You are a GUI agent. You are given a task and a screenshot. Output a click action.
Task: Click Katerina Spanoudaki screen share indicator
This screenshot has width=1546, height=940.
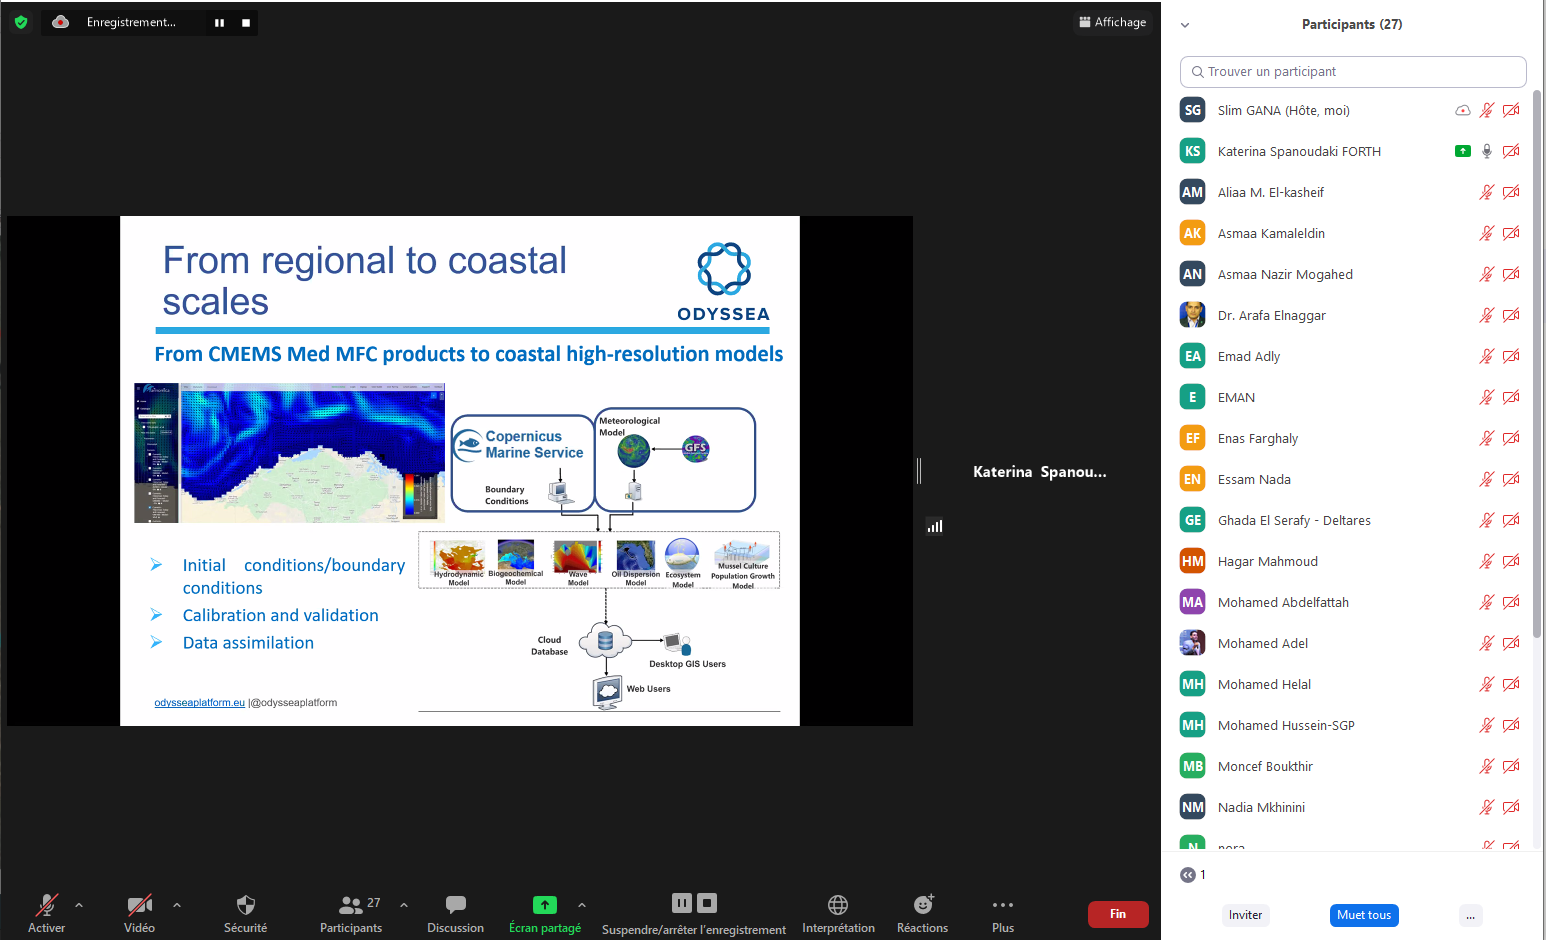coord(1463,151)
